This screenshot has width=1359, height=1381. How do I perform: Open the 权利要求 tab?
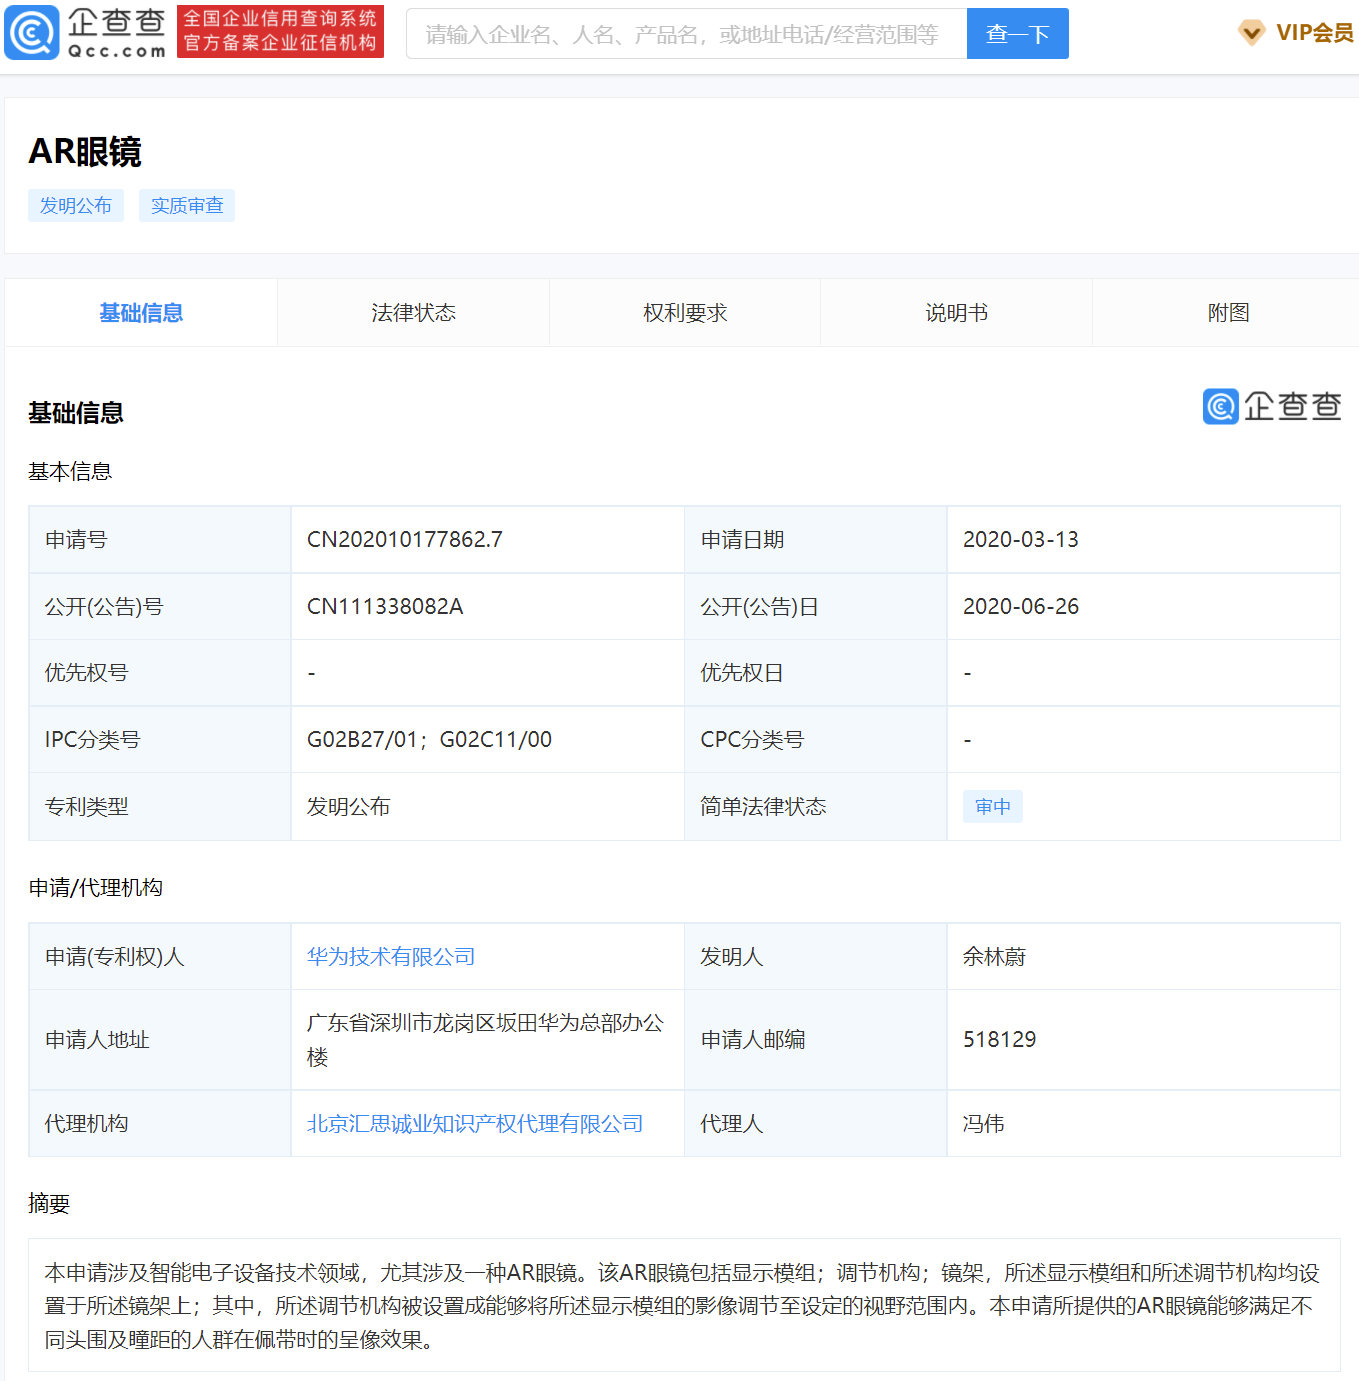684,312
